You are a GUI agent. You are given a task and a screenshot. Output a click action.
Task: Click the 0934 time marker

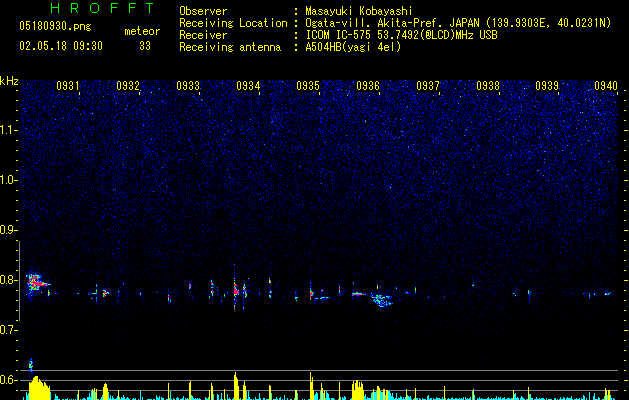248,86
